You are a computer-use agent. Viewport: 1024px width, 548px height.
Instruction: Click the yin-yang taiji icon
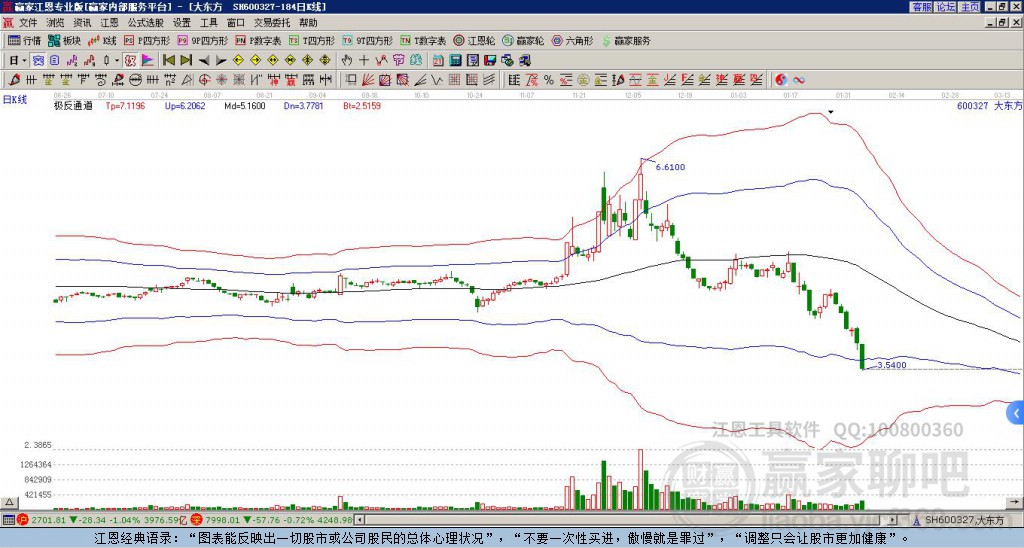click(x=781, y=80)
